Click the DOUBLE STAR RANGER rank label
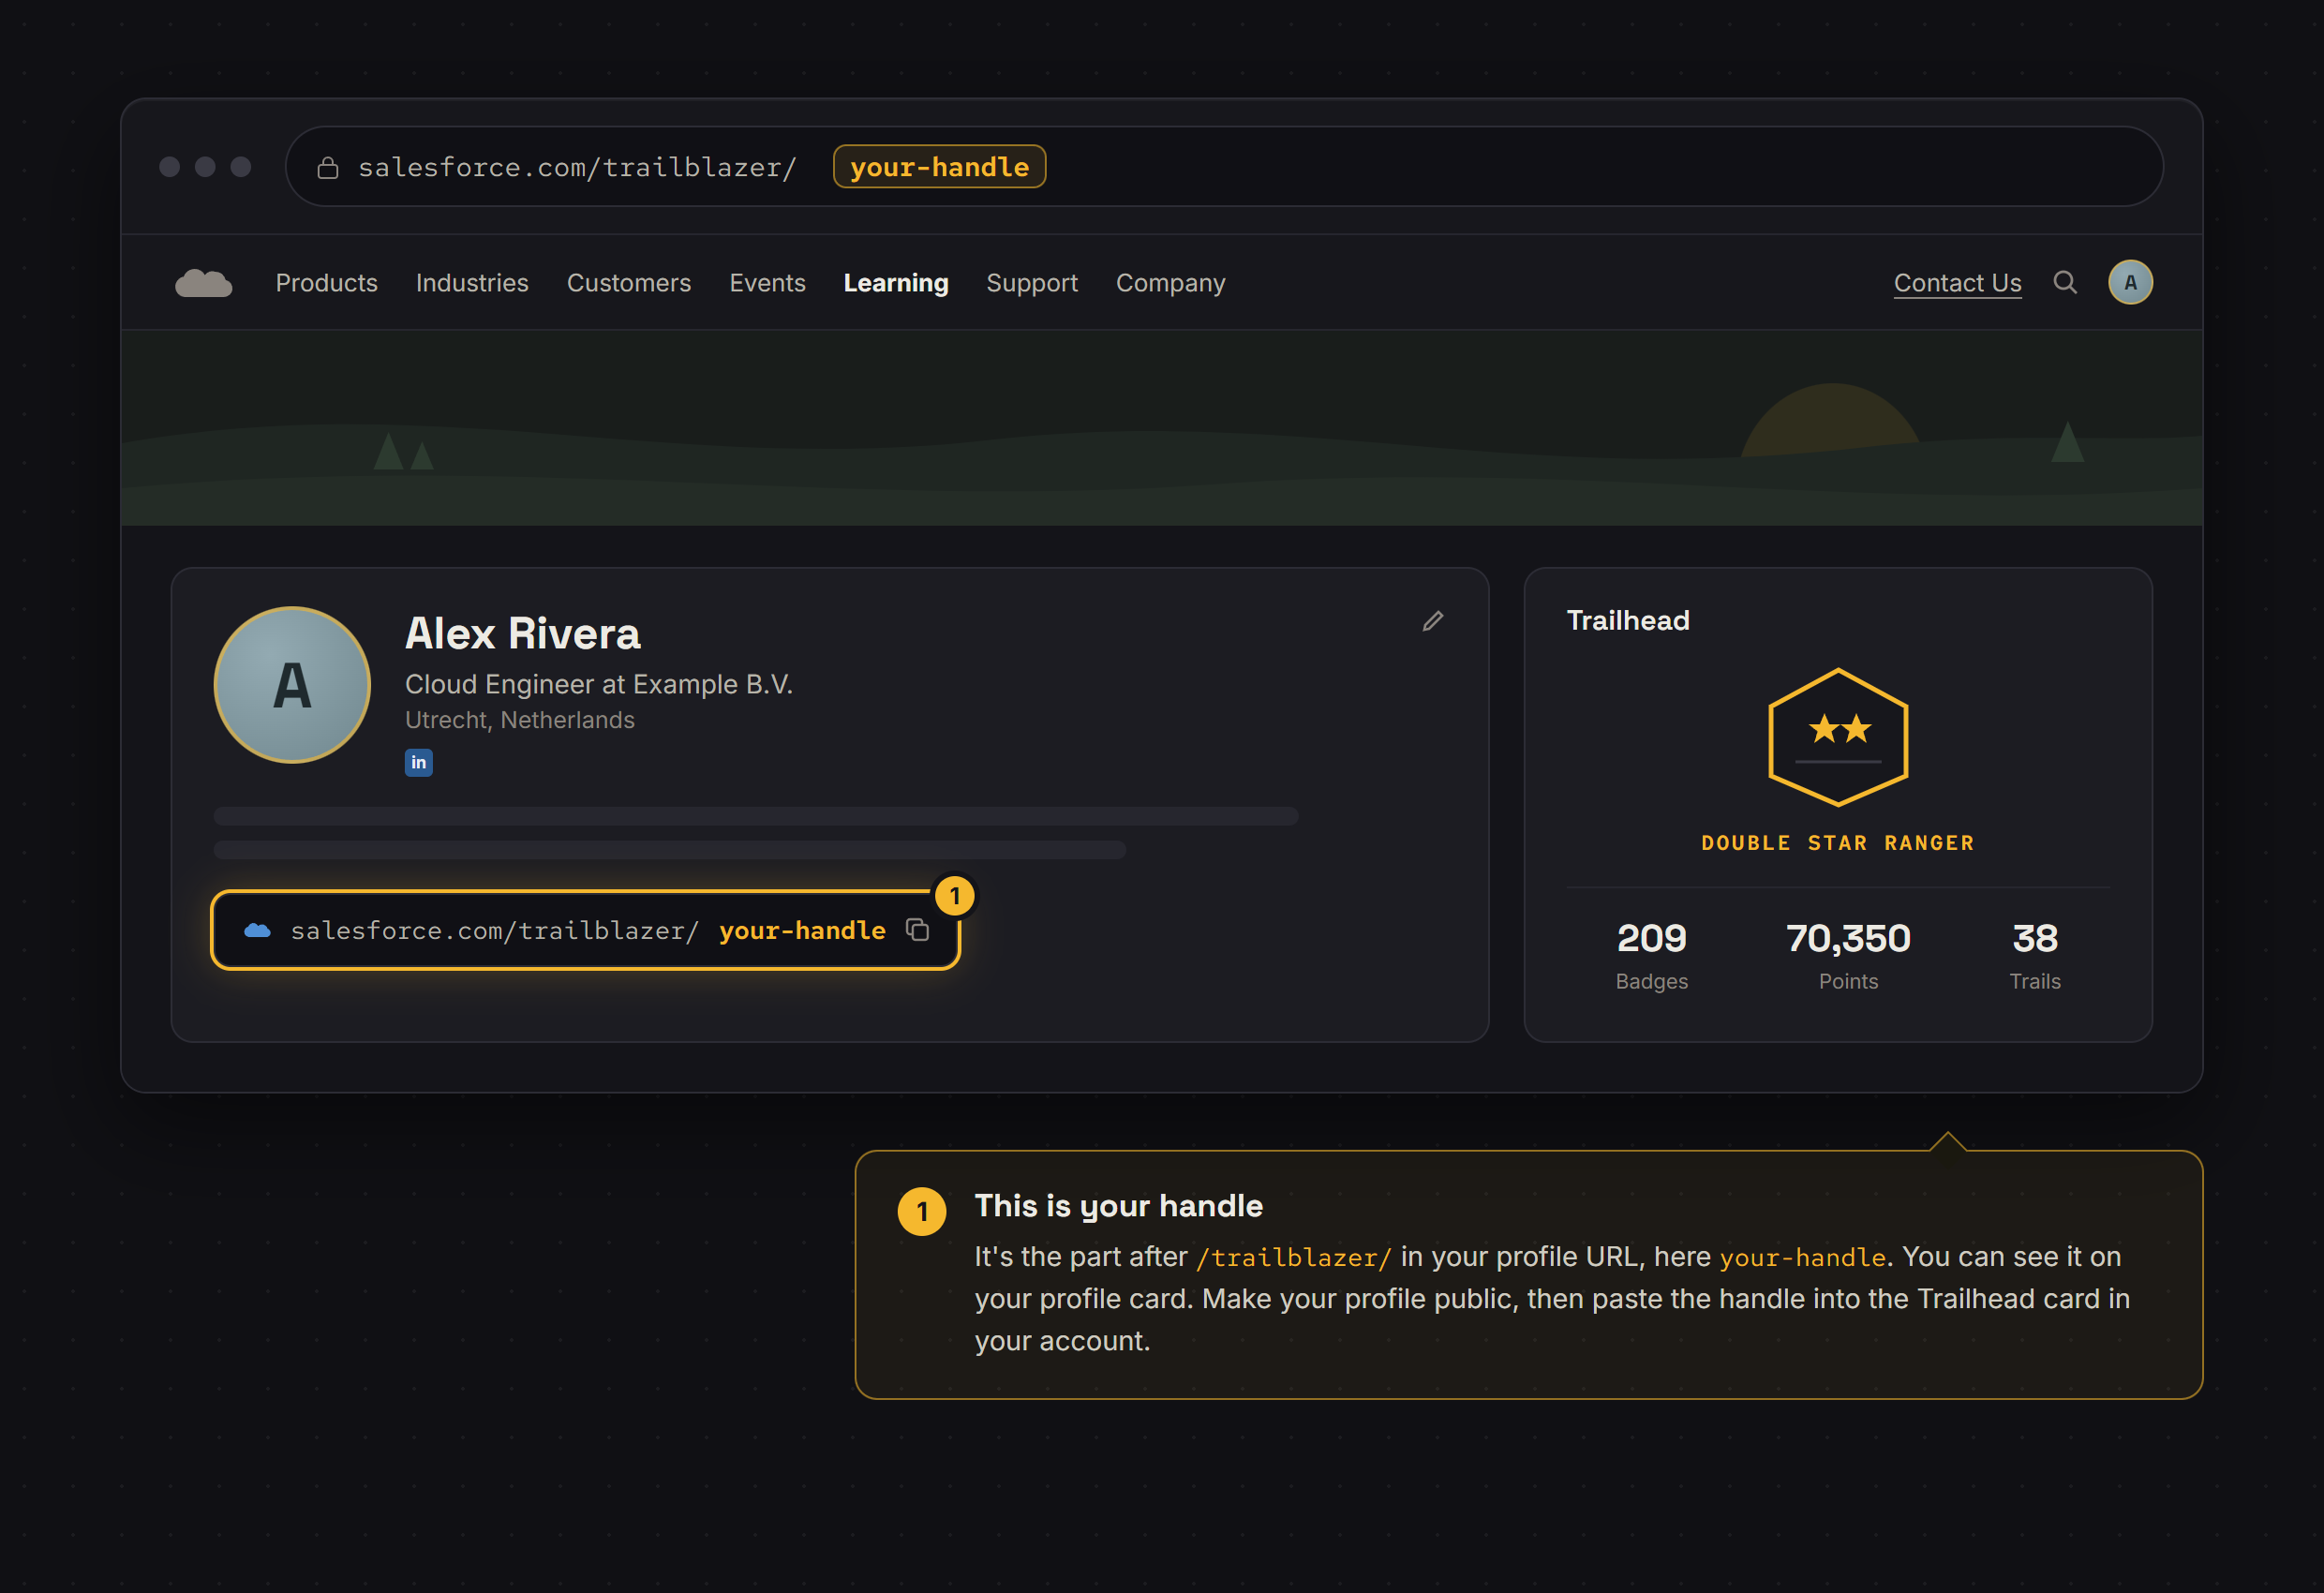This screenshot has width=2324, height=1593. 1838,843
